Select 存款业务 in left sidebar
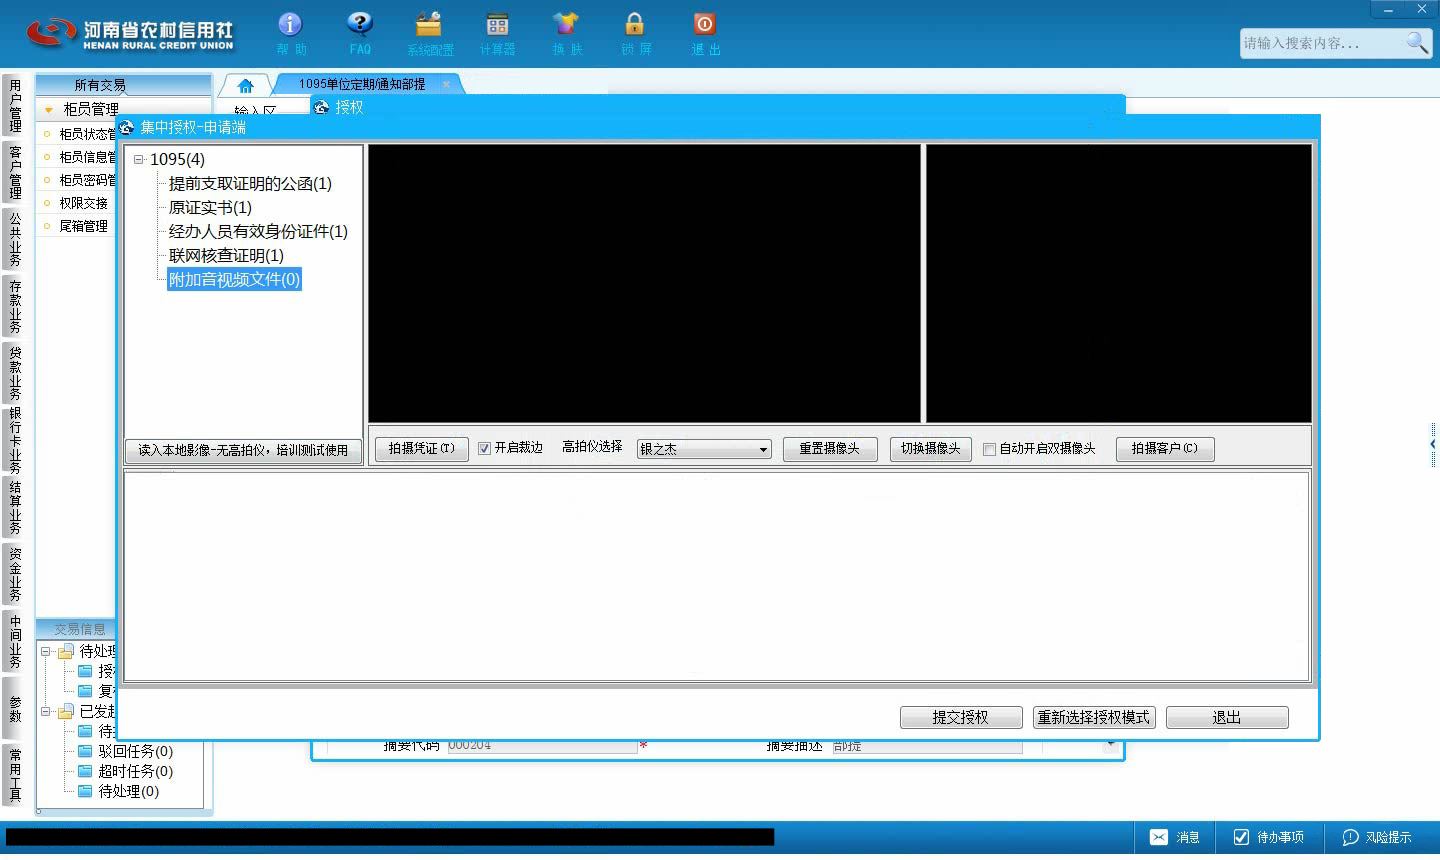 (15, 306)
